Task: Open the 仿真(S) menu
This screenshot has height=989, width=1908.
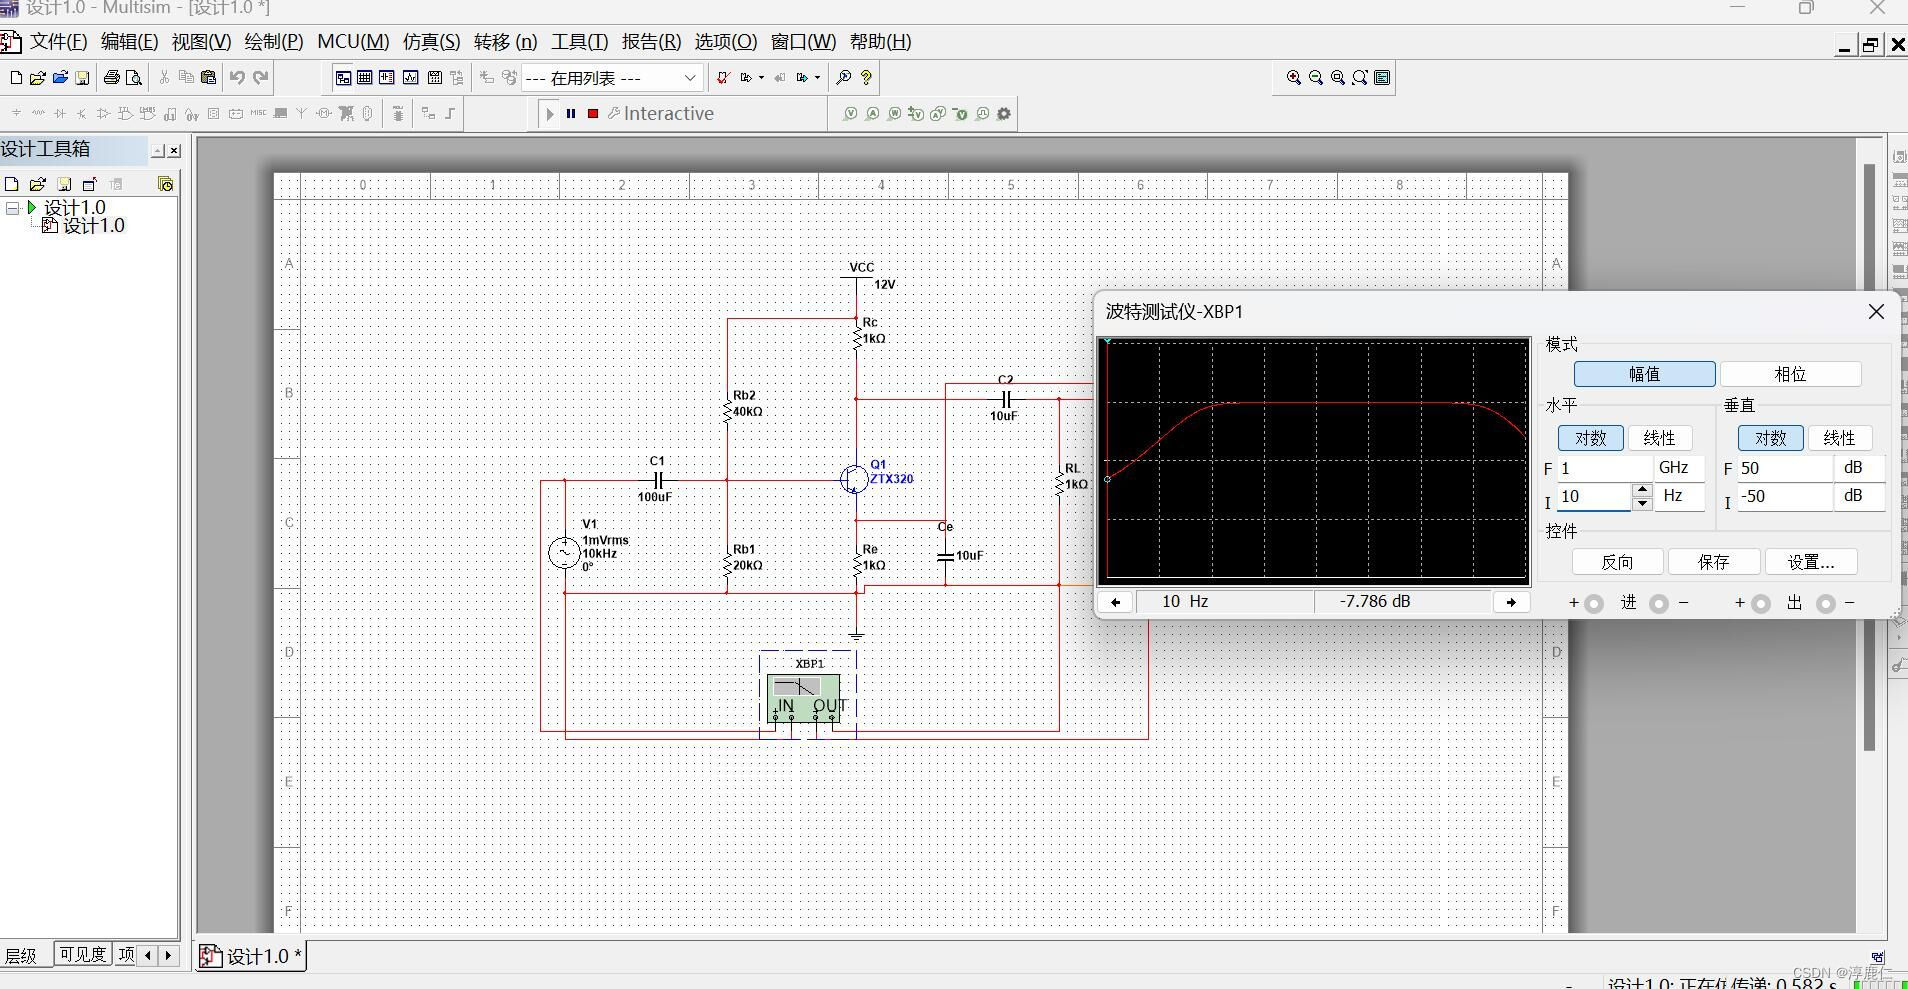Action: tap(429, 41)
